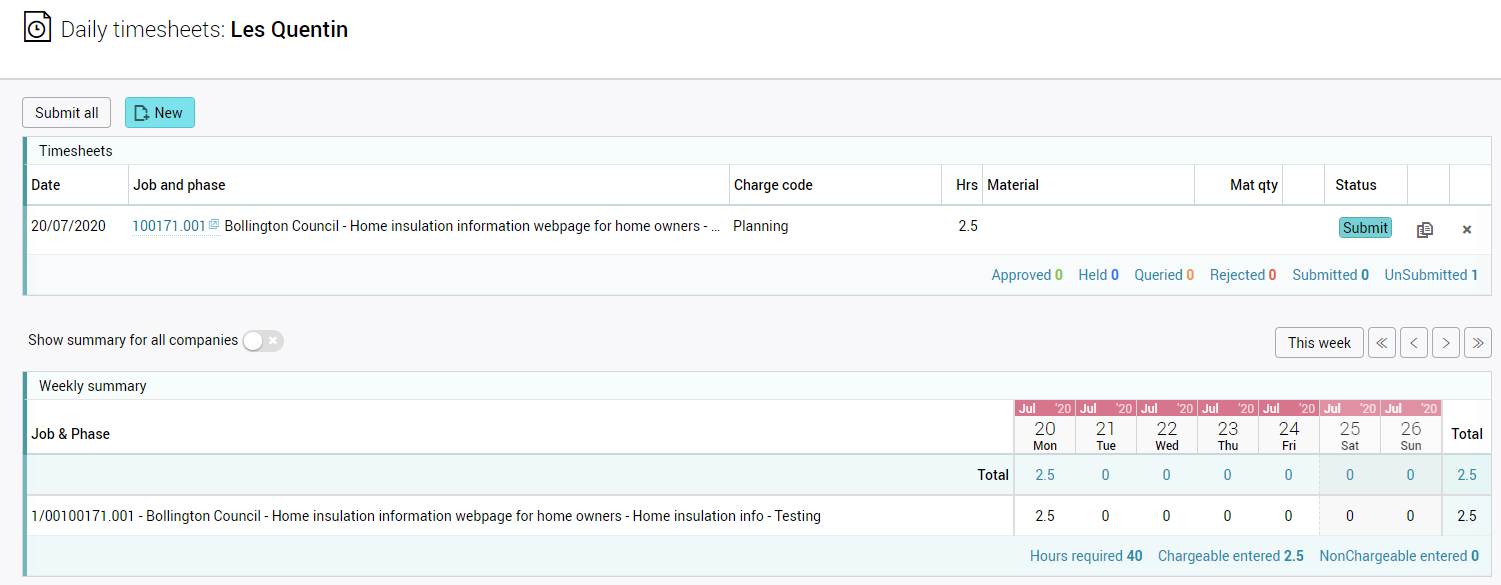Click the Approved status filter count
Viewport: 1501px width, 585px height.
tap(1027, 275)
